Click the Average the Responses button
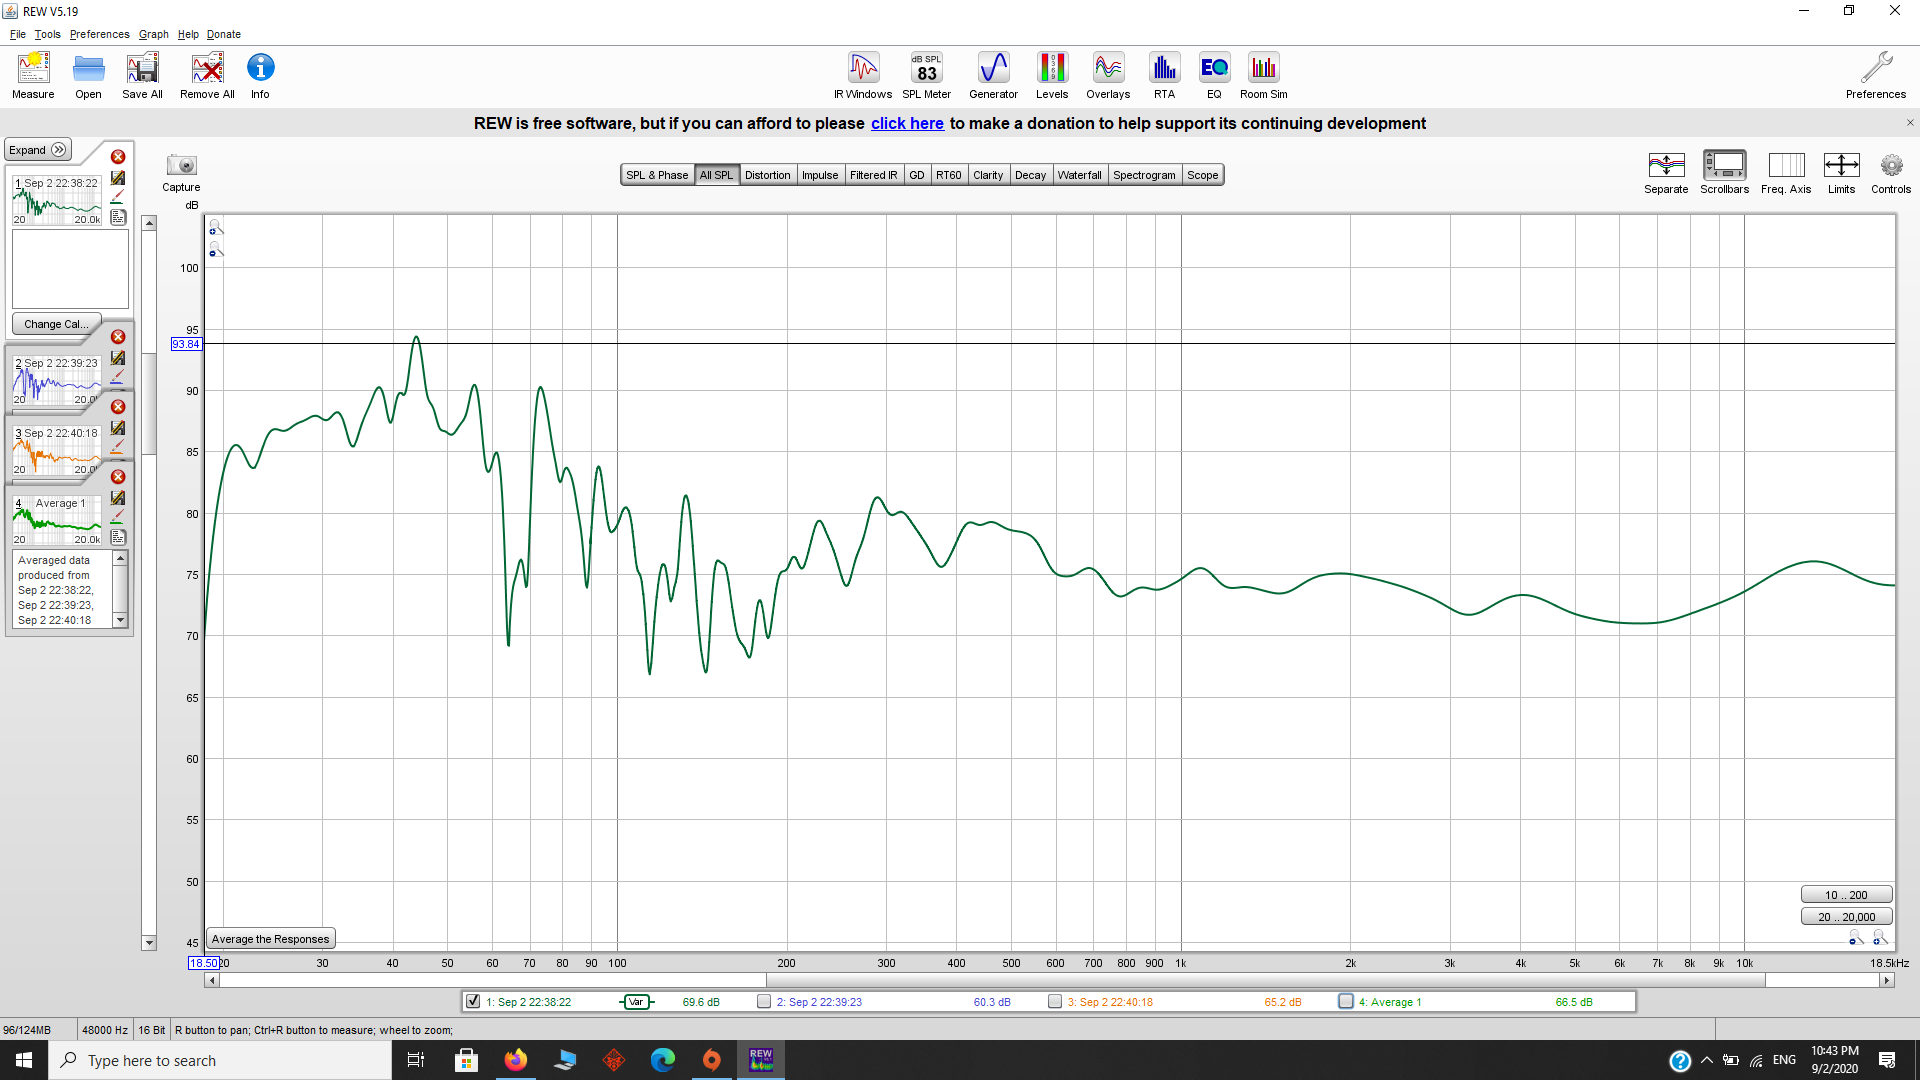1920x1080 pixels. coord(270,939)
